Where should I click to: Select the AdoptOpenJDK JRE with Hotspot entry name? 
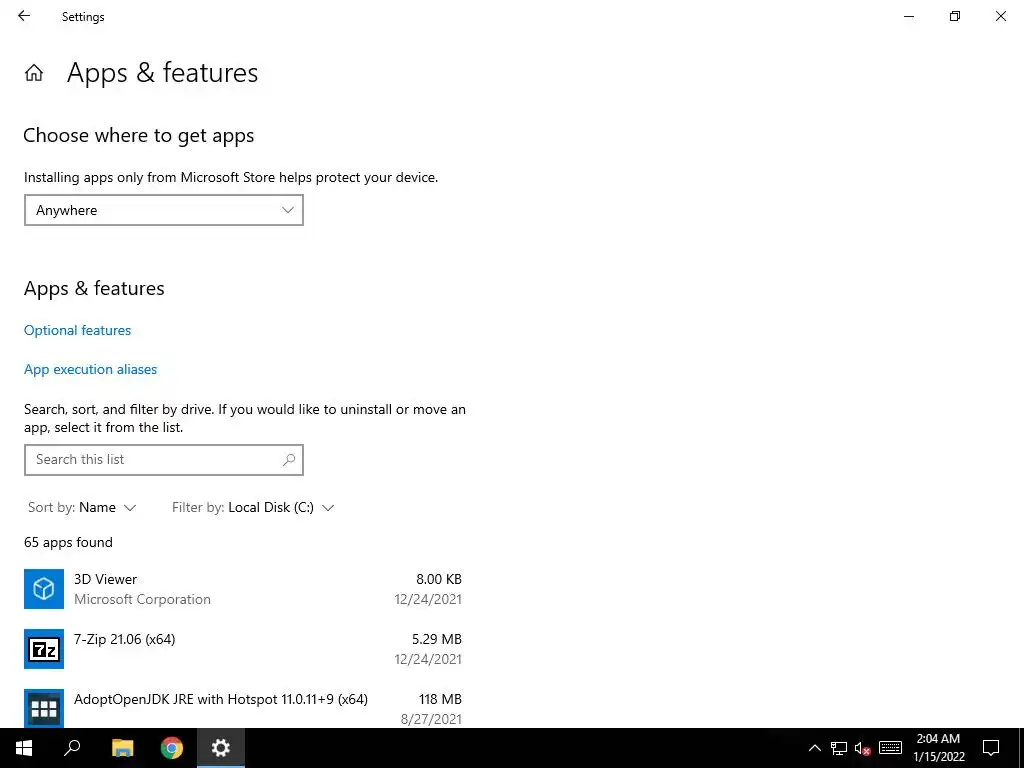click(x=221, y=699)
